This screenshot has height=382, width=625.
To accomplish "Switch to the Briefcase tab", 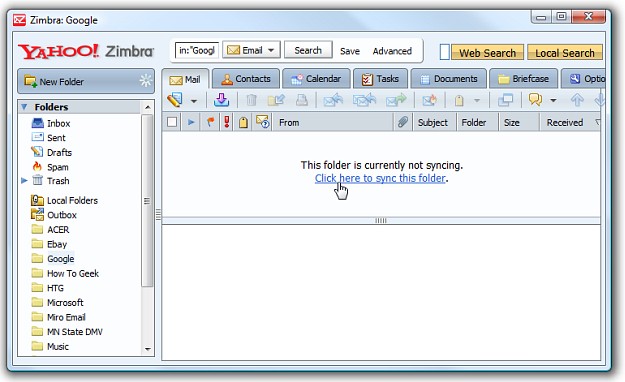I will click(523, 79).
